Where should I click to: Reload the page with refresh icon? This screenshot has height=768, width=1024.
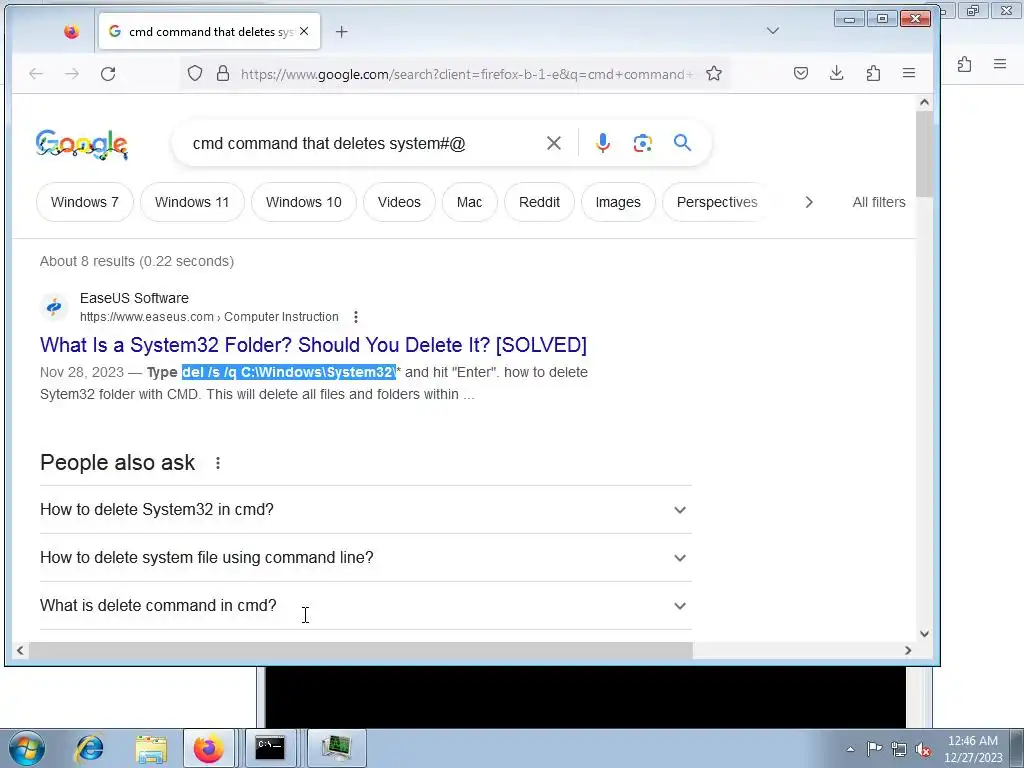[x=108, y=74]
